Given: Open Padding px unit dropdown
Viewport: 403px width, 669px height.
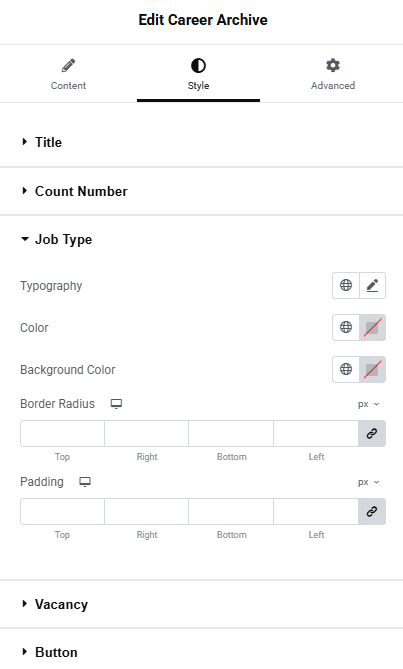Looking at the screenshot, I should point(368,482).
